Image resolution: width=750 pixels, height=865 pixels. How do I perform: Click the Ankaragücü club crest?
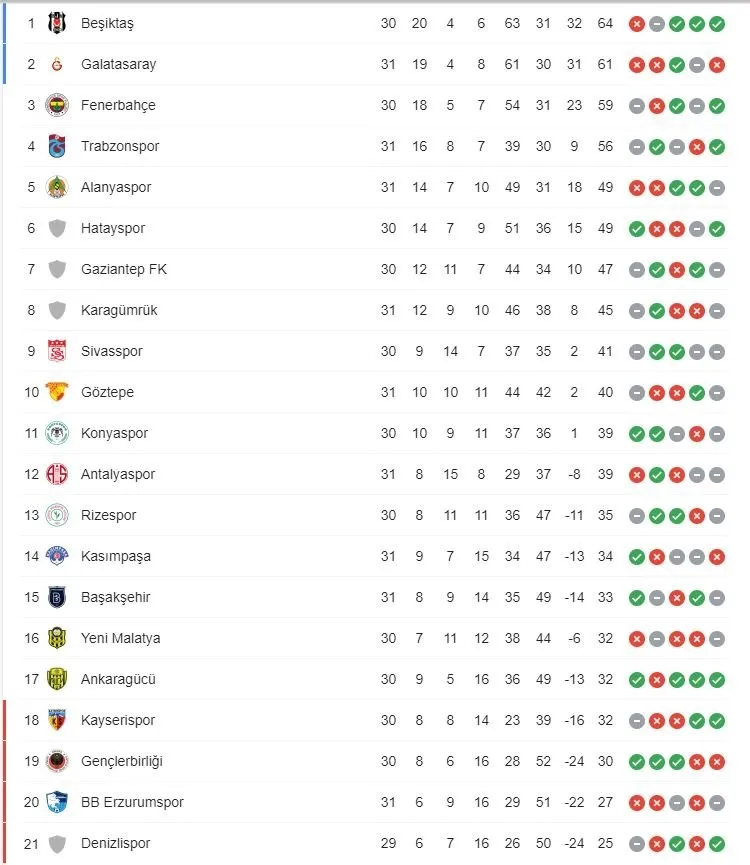click(x=57, y=679)
